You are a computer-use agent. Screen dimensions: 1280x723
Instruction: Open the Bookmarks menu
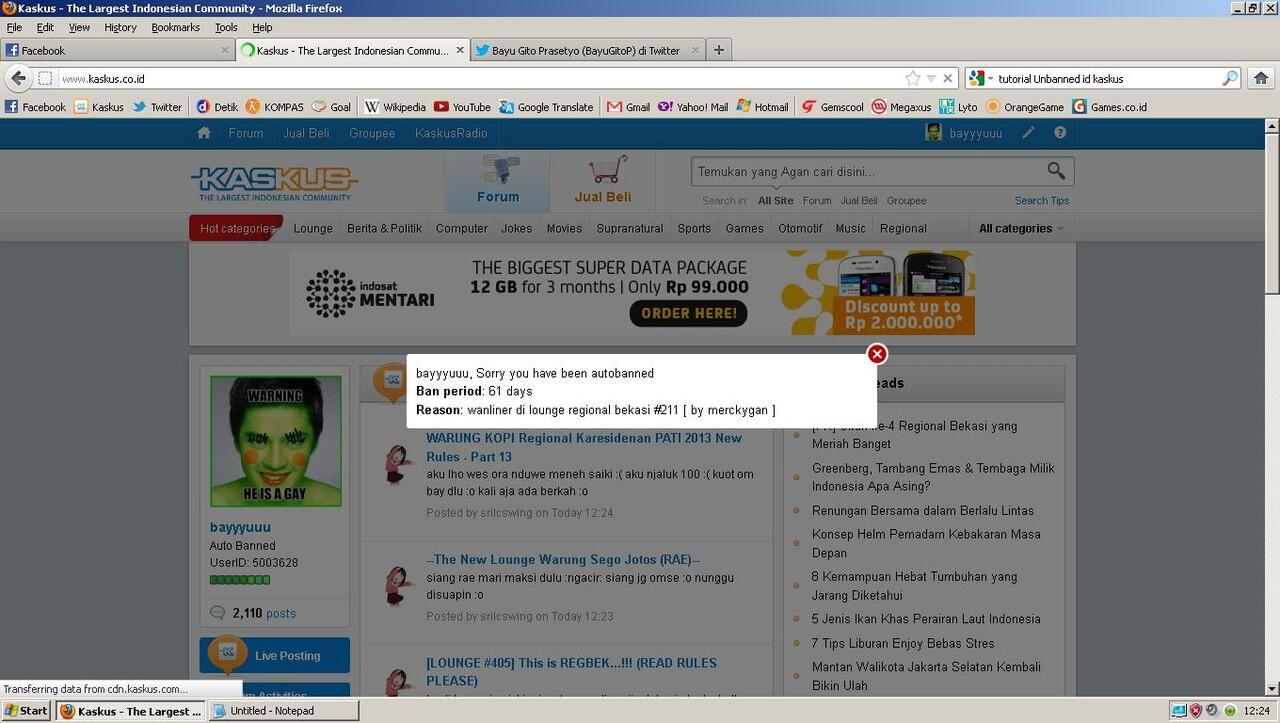coord(176,27)
